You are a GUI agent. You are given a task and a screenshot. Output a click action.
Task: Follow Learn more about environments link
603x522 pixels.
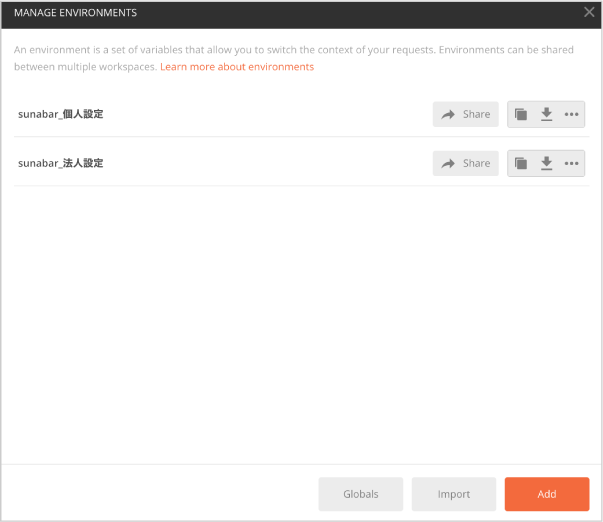point(237,67)
